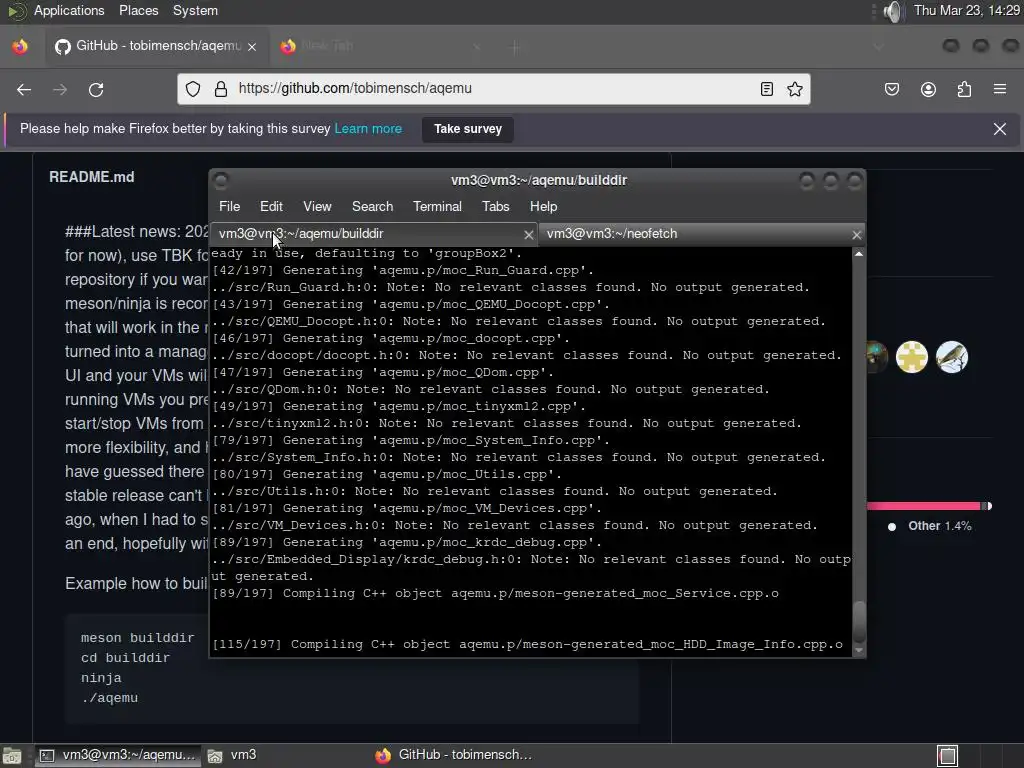Click the './aqemu' code line
This screenshot has width=1024, height=768.
[x=109, y=698]
